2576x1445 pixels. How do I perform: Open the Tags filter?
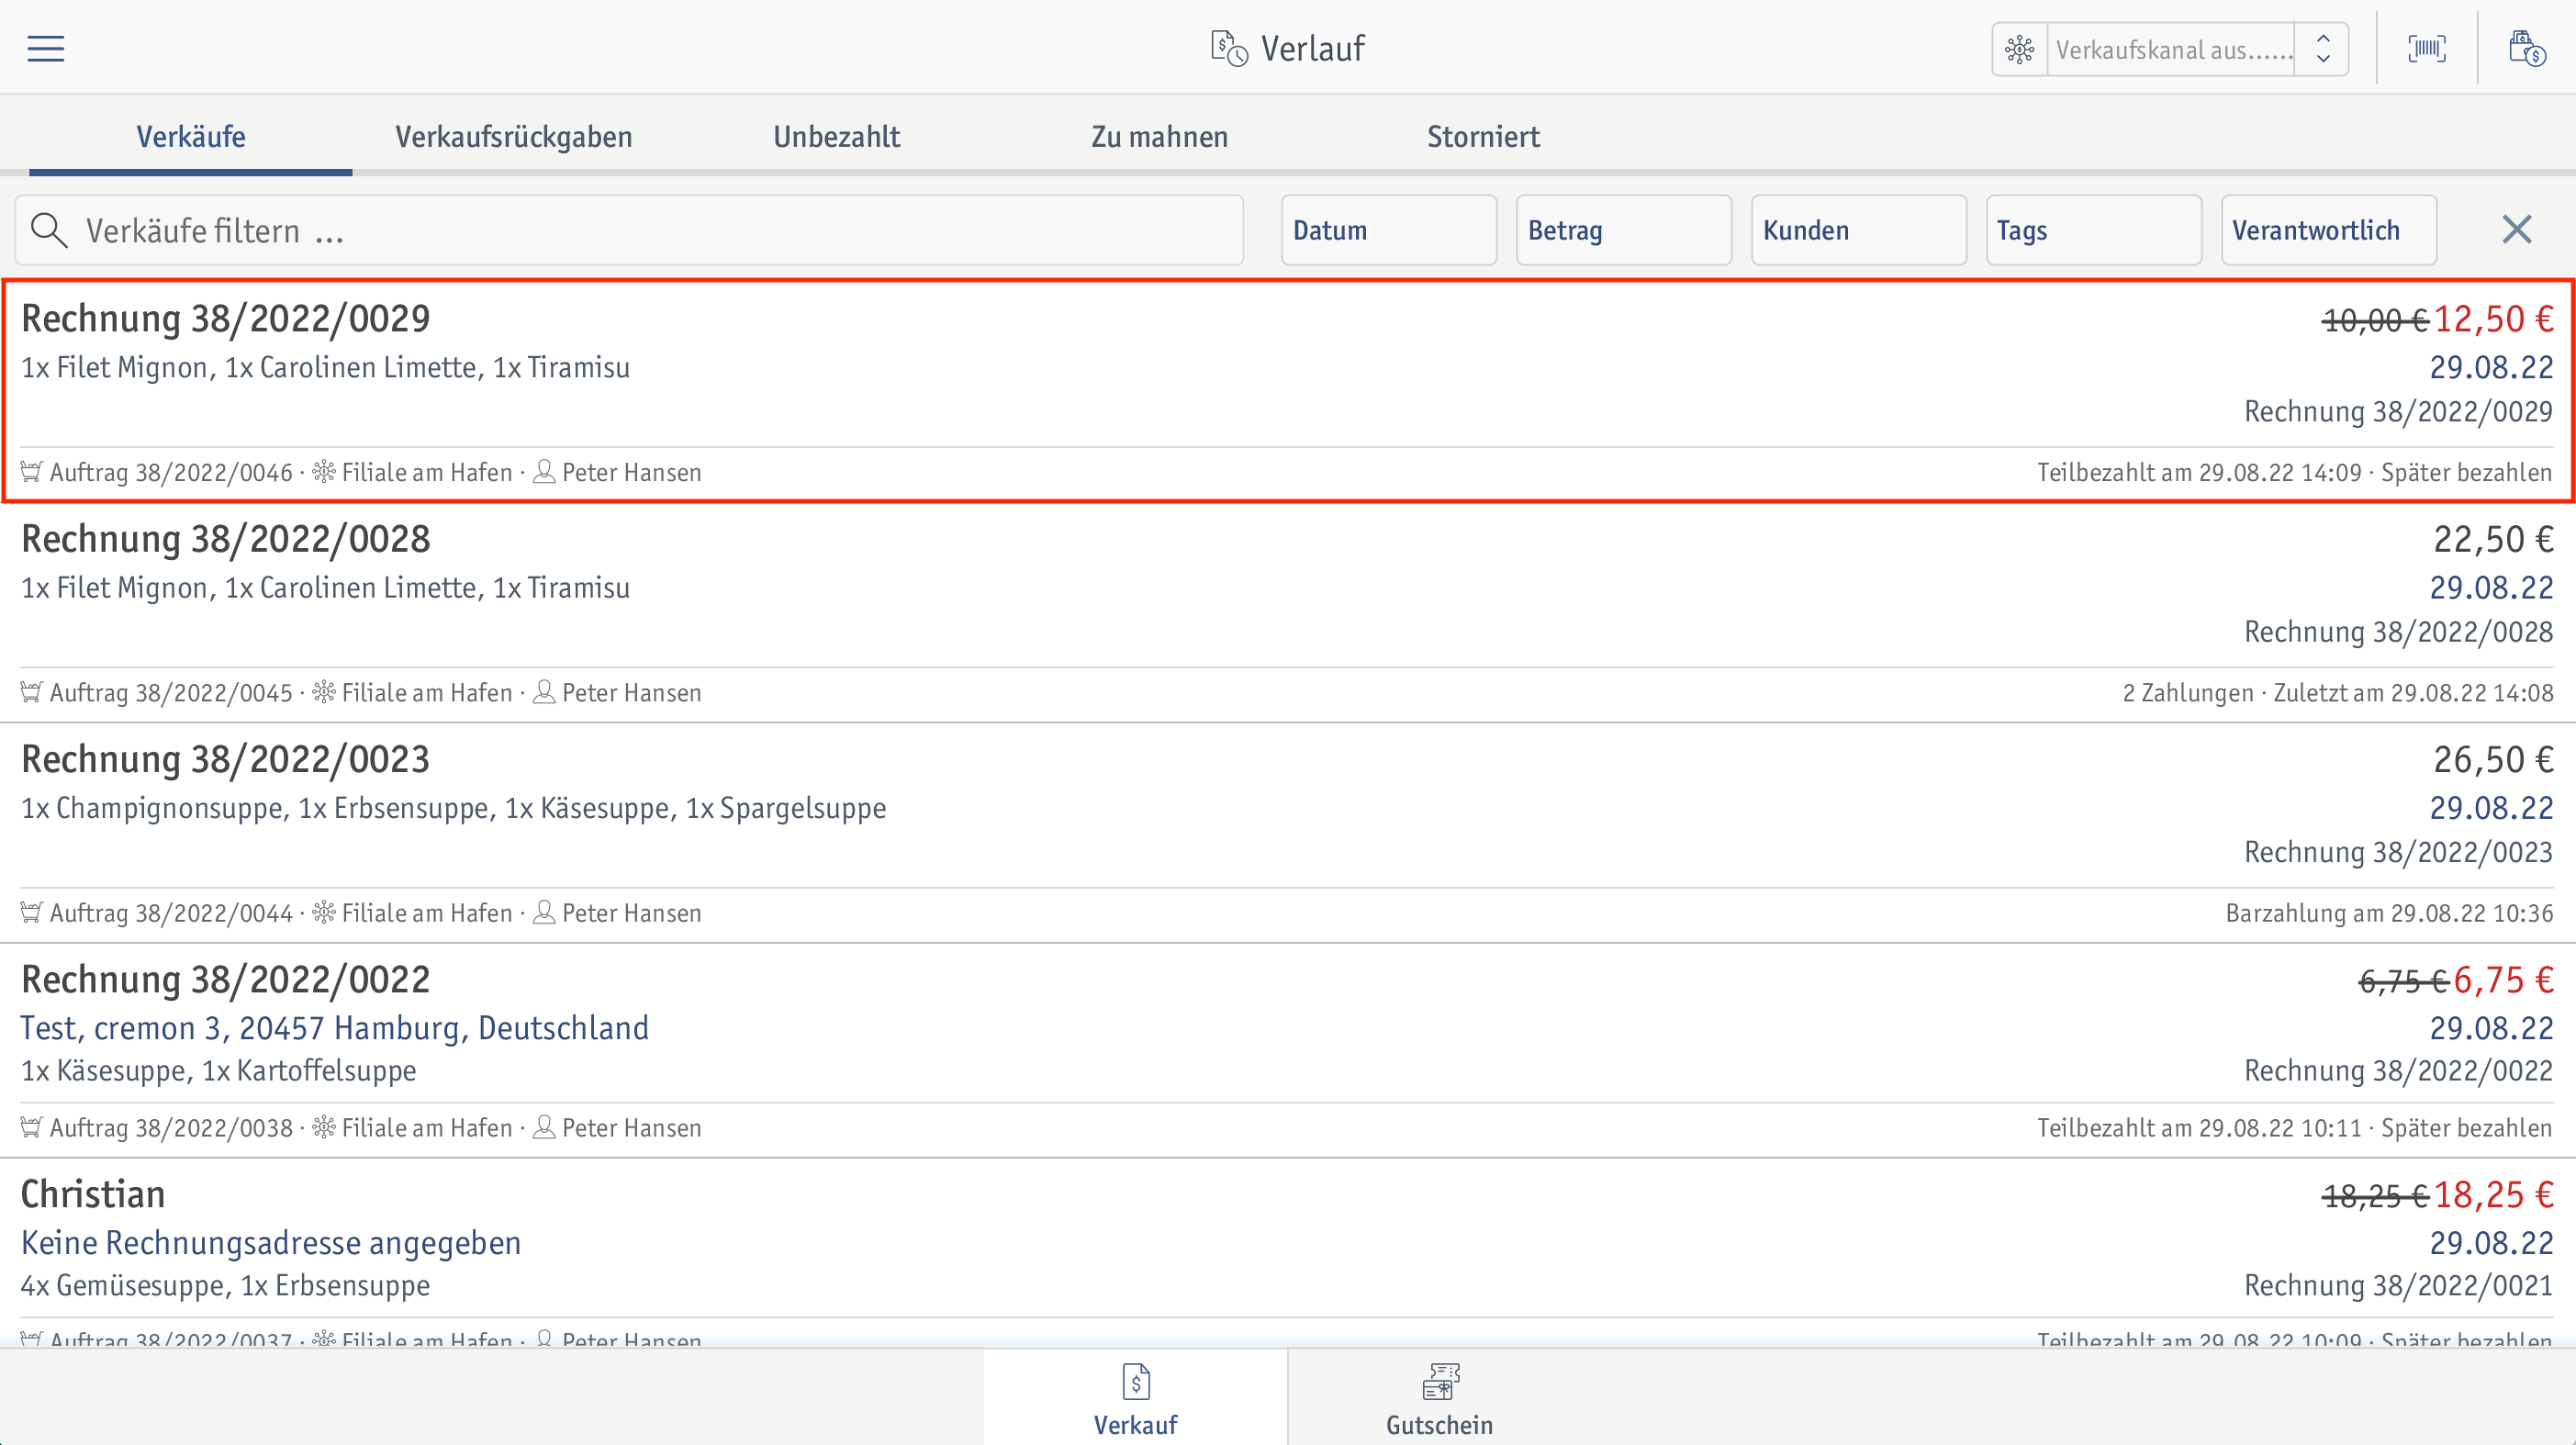click(x=2094, y=230)
